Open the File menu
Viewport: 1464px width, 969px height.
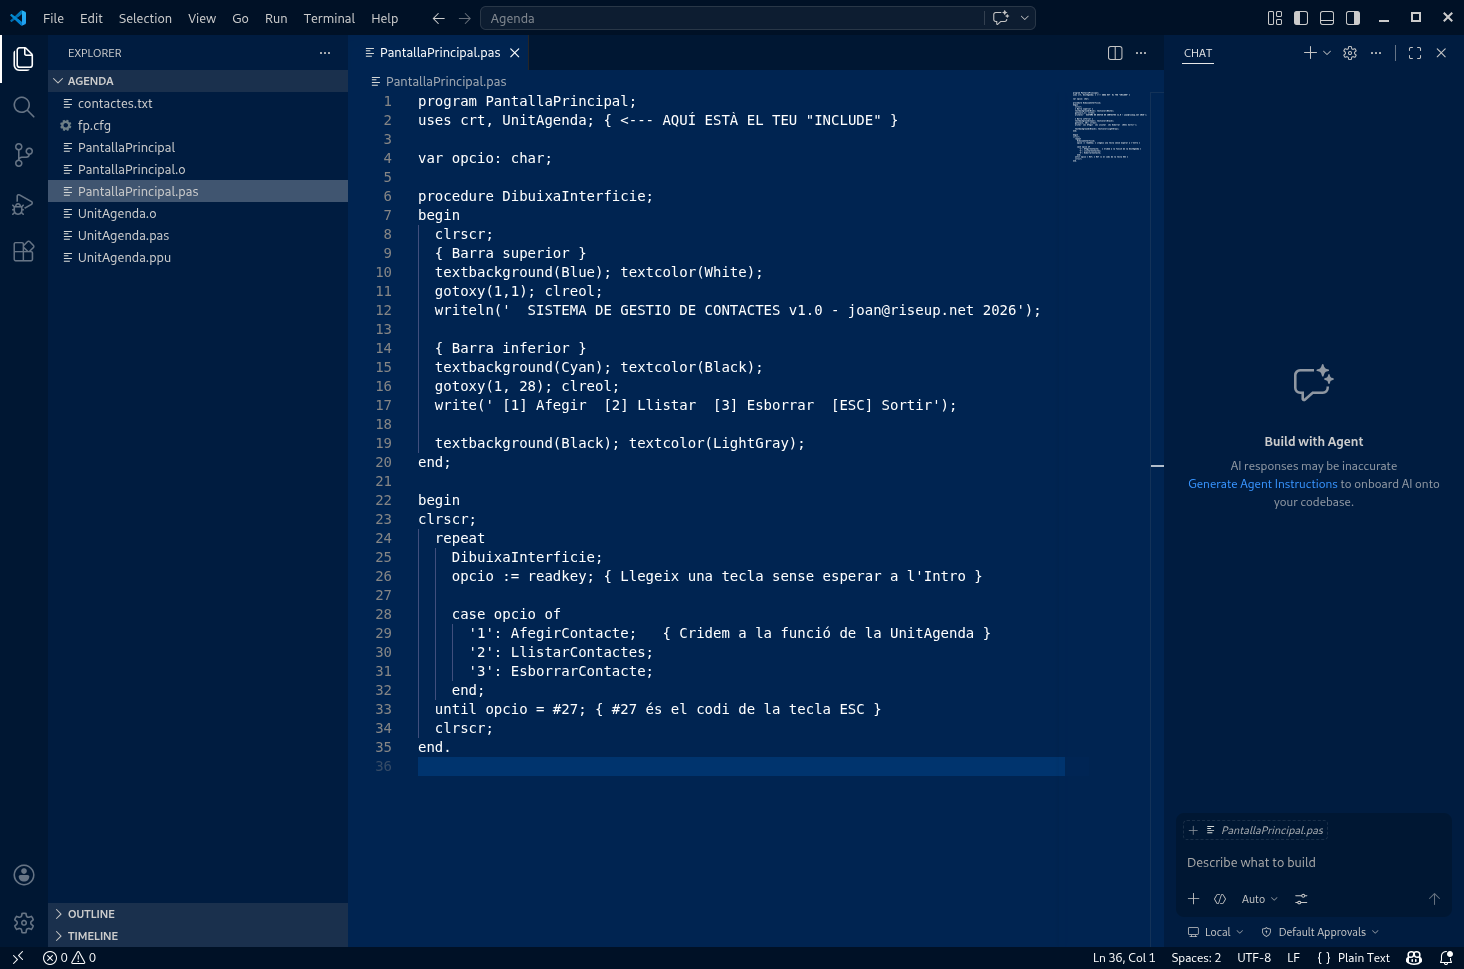pos(54,18)
